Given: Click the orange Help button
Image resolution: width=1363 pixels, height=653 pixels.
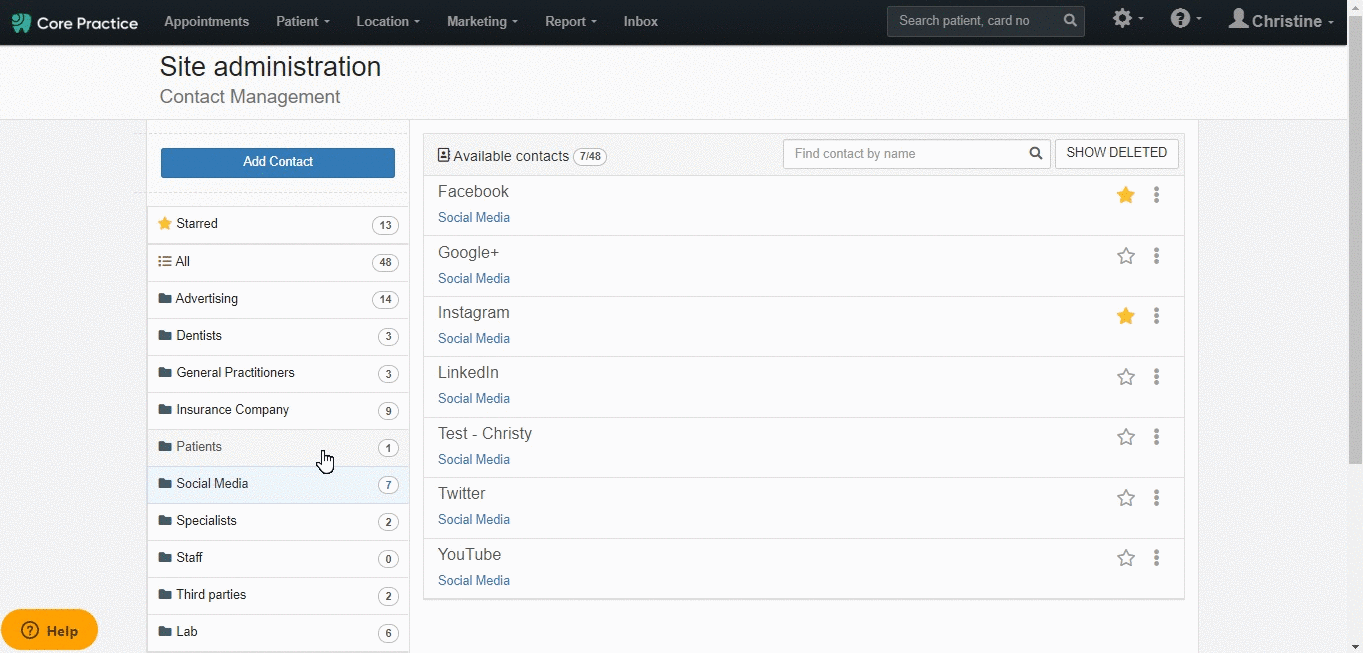Looking at the screenshot, I should pos(50,630).
